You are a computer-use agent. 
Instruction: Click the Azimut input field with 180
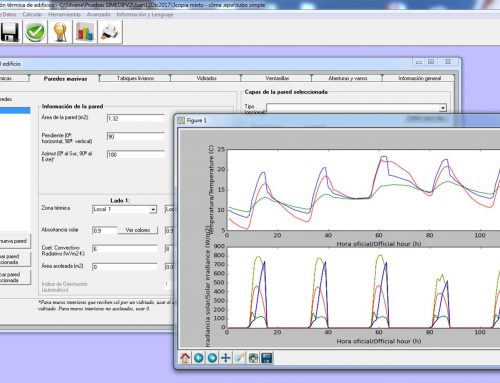coord(136,154)
